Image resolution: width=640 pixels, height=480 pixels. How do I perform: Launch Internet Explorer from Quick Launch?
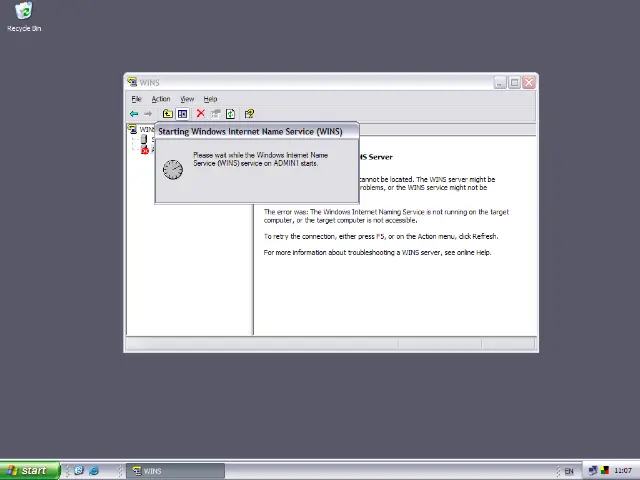click(94, 471)
